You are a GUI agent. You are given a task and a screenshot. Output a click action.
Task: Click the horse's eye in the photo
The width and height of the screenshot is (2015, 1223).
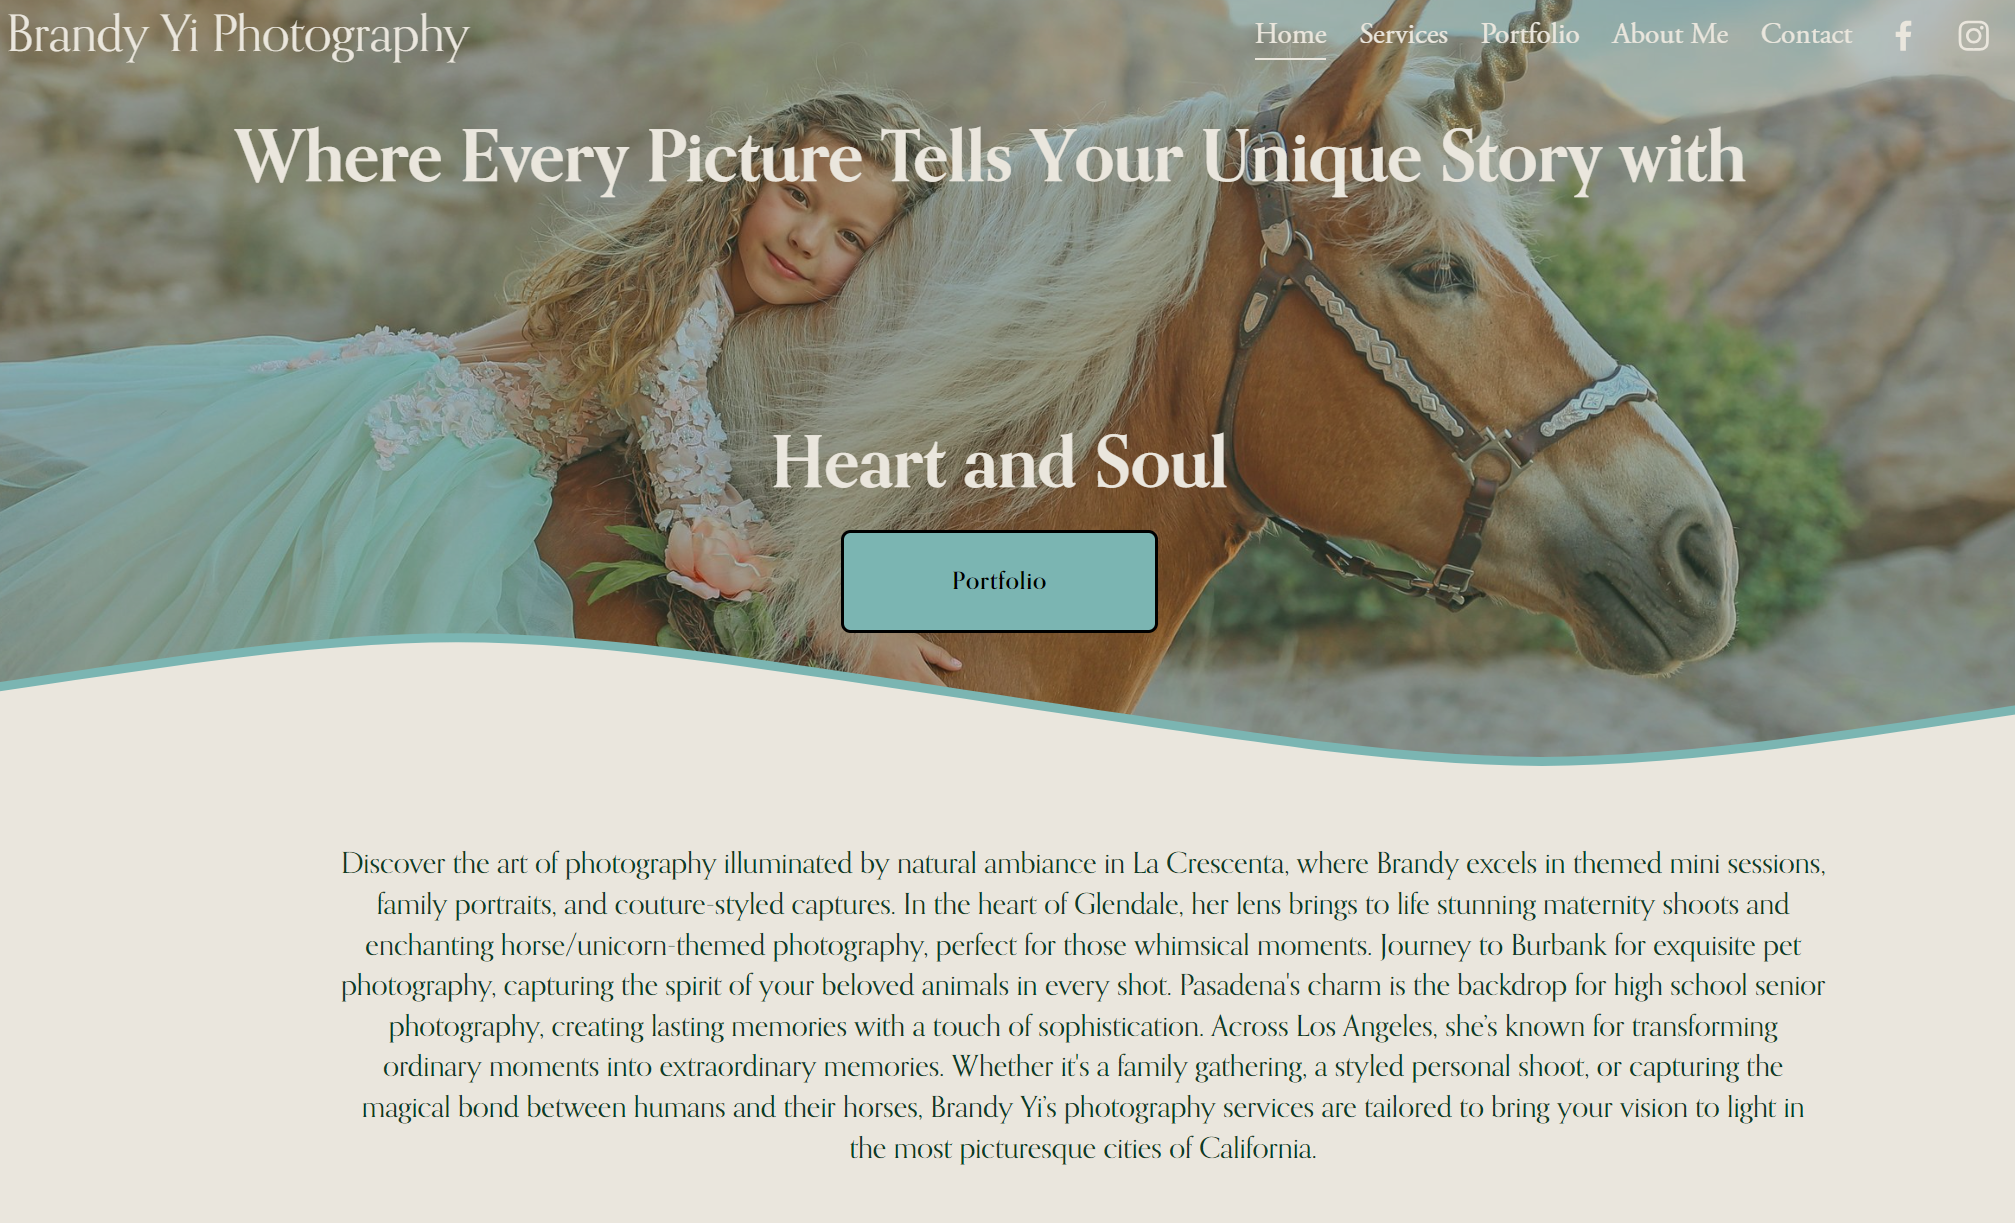click(1437, 272)
